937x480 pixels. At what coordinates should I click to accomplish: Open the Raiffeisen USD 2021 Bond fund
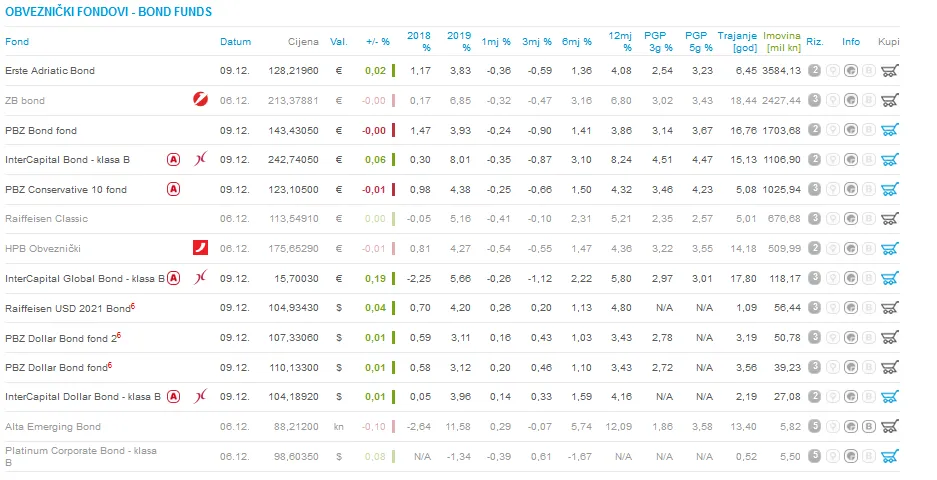(x=70, y=308)
